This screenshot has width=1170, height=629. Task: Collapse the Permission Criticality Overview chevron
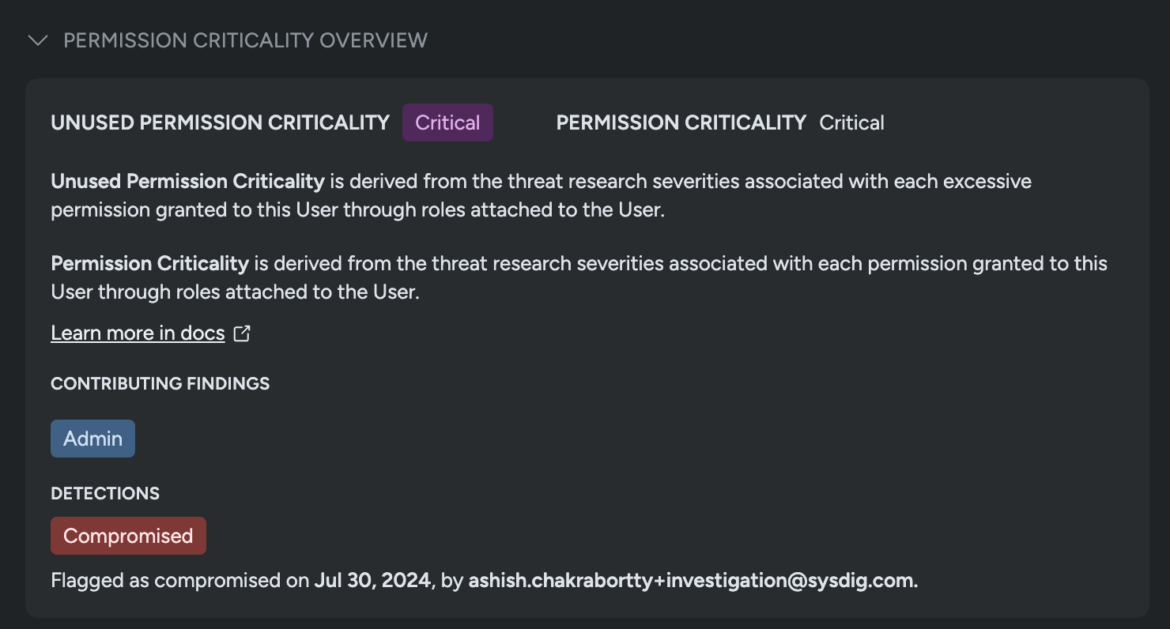point(38,41)
